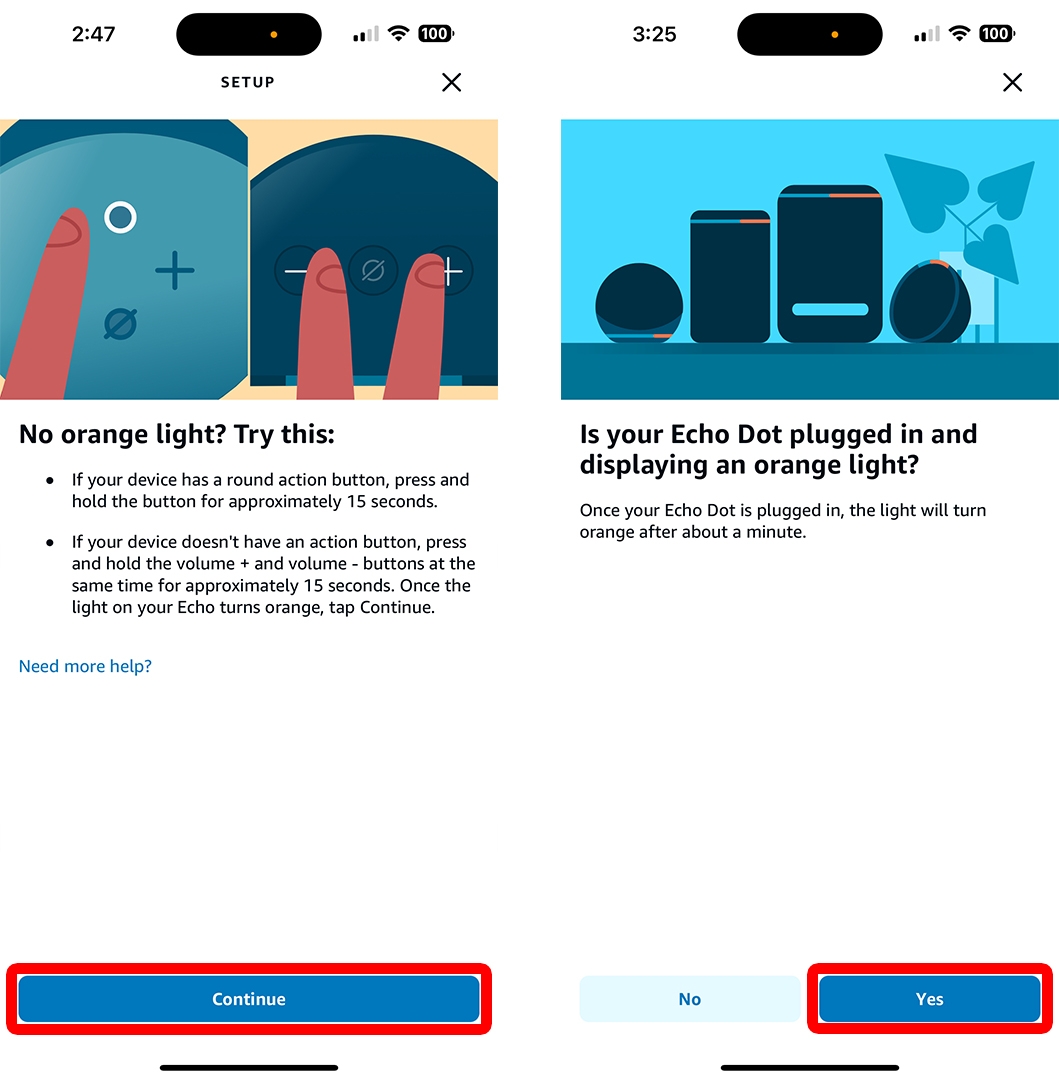
Task: Tap the Echo devices illustration with plant
Action: coord(810,259)
